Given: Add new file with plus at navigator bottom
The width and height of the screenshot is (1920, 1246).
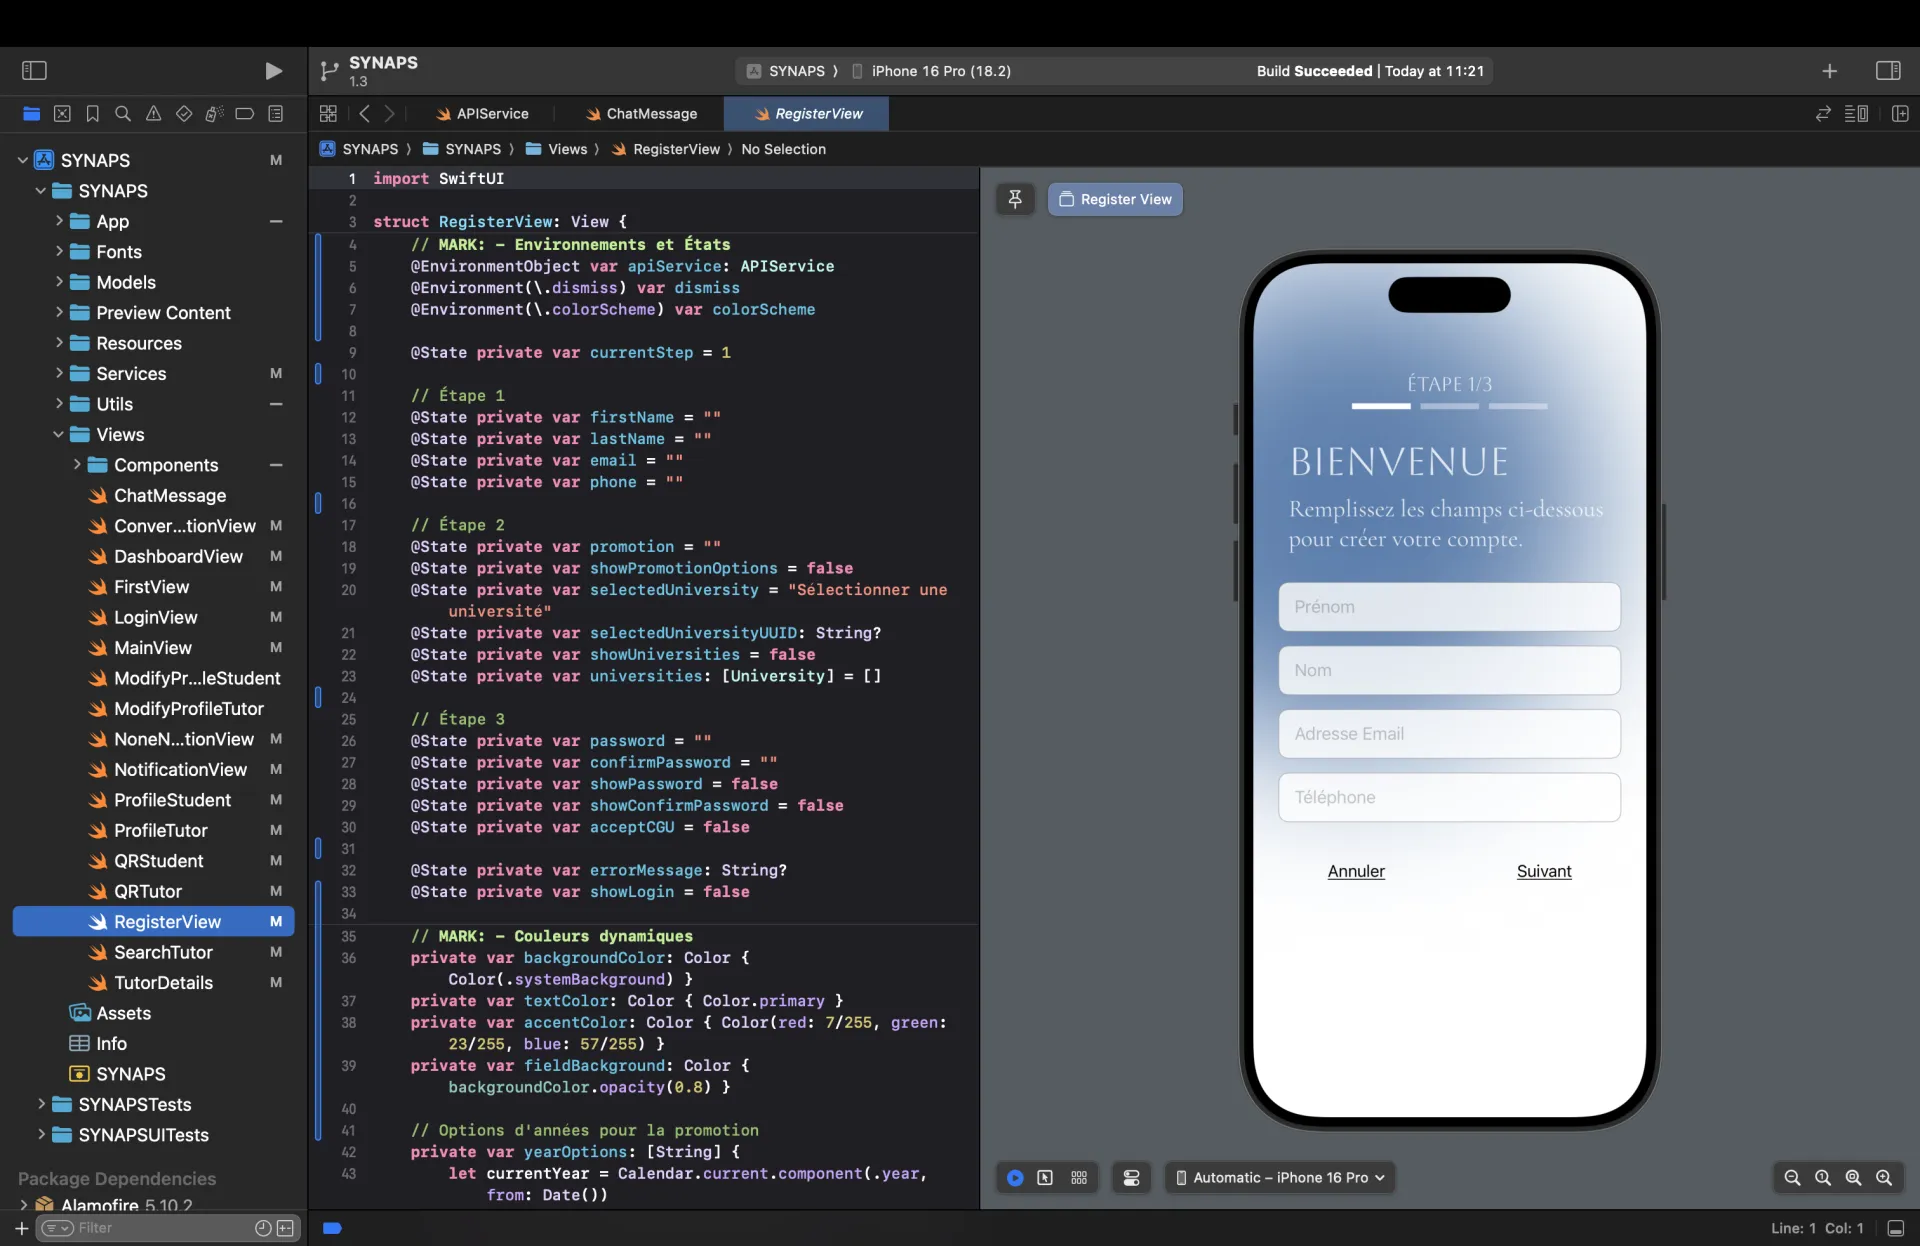Looking at the screenshot, I should pyautogui.click(x=21, y=1228).
